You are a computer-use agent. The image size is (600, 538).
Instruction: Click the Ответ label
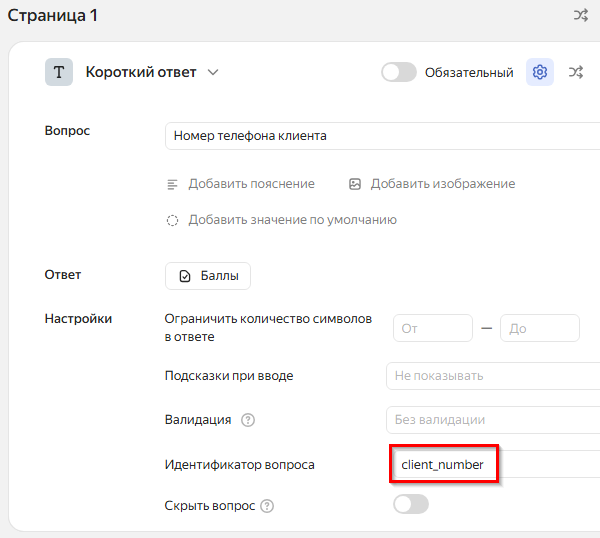coord(63,275)
